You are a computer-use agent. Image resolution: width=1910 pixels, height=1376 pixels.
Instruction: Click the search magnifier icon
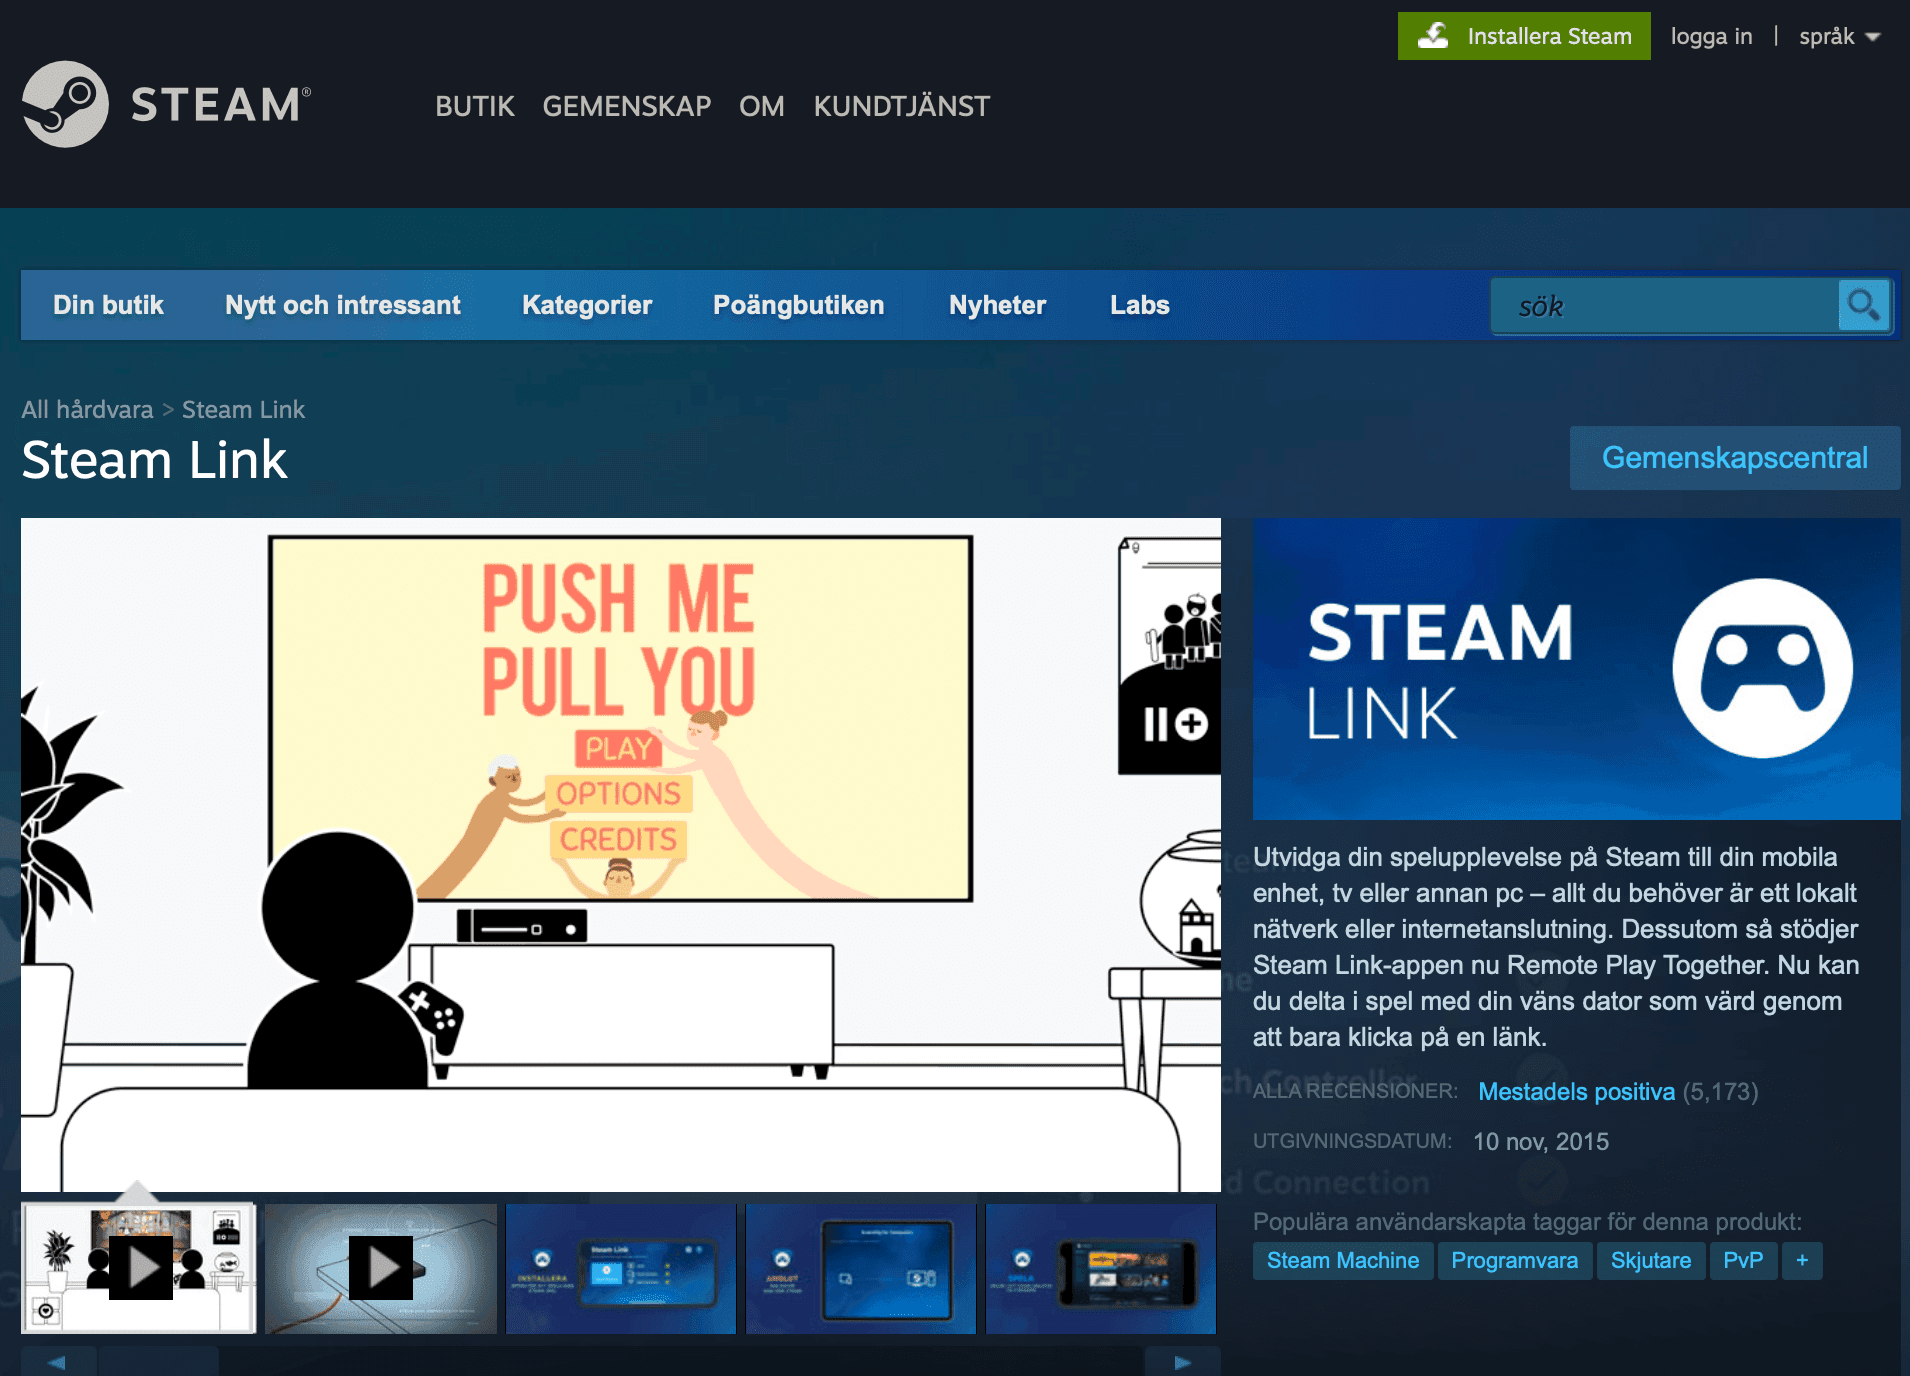coord(1864,305)
